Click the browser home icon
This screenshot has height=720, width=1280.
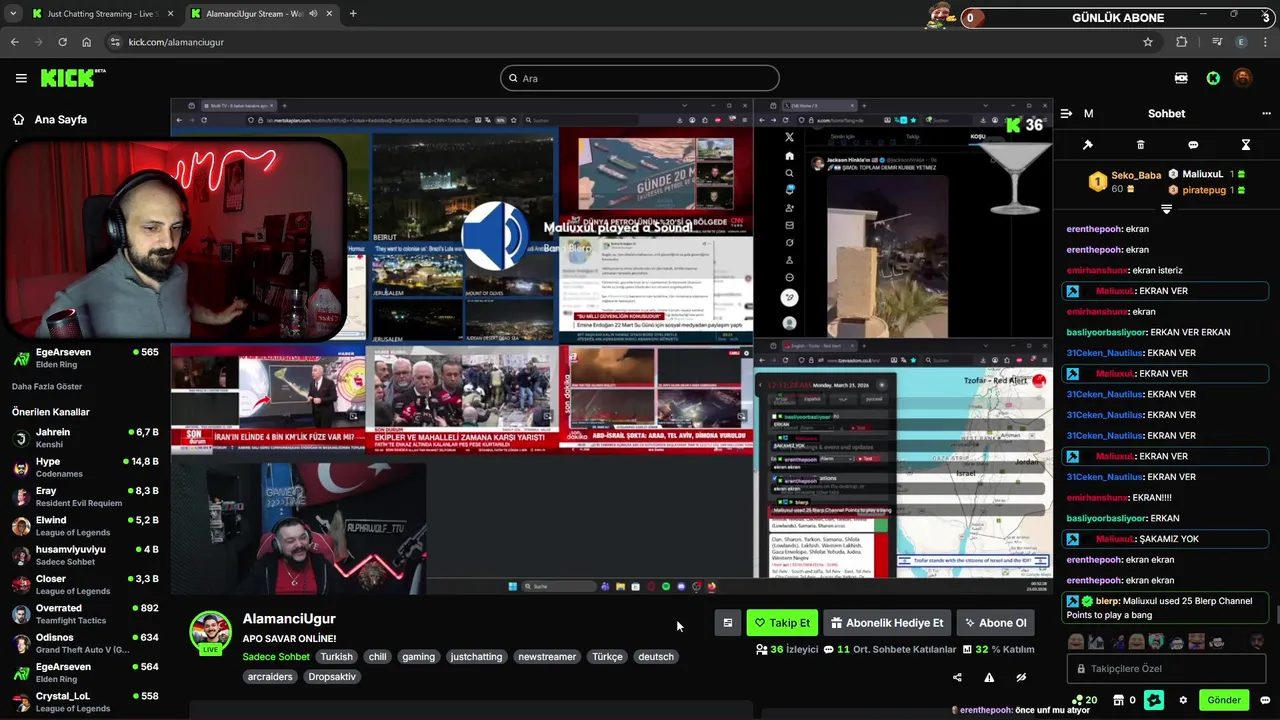pyautogui.click(x=86, y=42)
